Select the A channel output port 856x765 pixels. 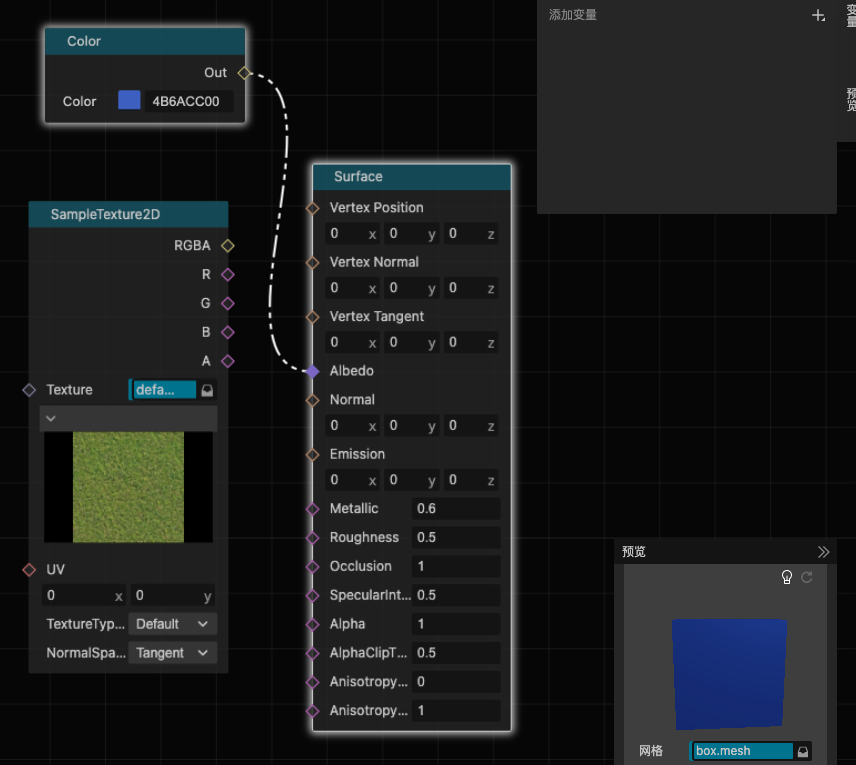click(228, 361)
